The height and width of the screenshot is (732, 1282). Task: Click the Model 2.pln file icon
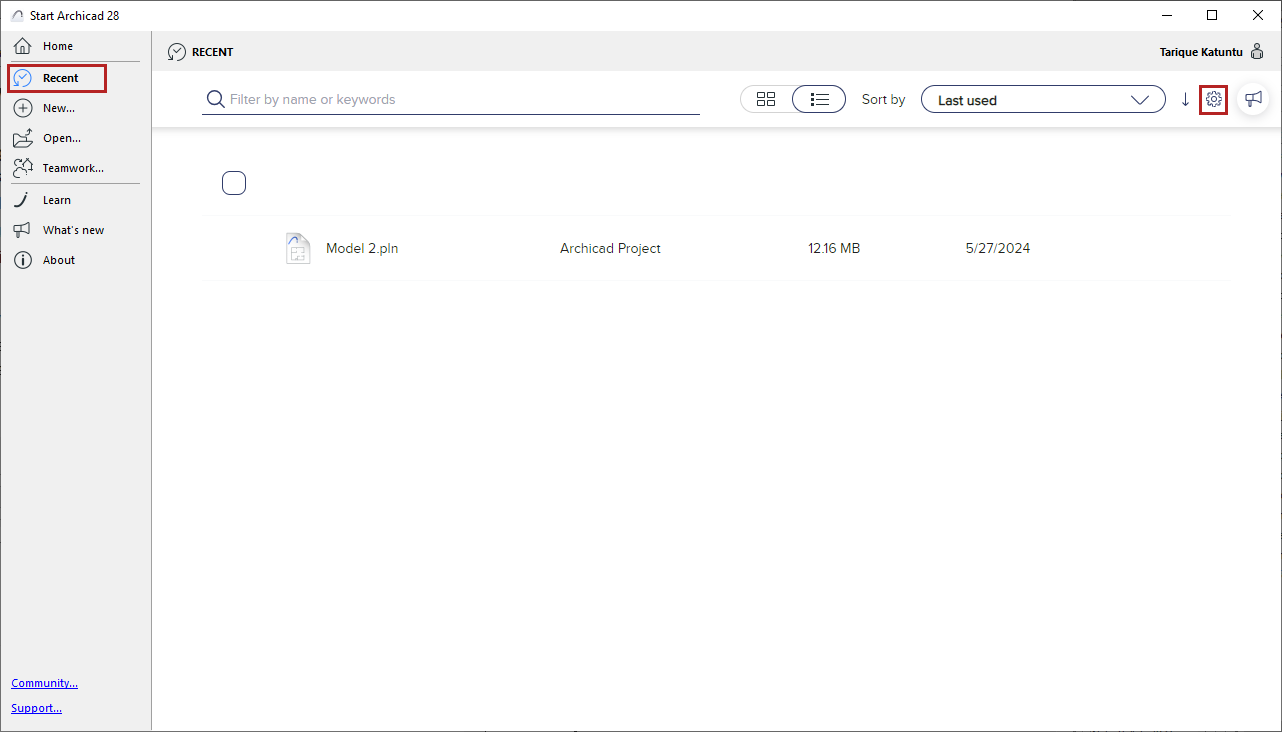point(297,248)
